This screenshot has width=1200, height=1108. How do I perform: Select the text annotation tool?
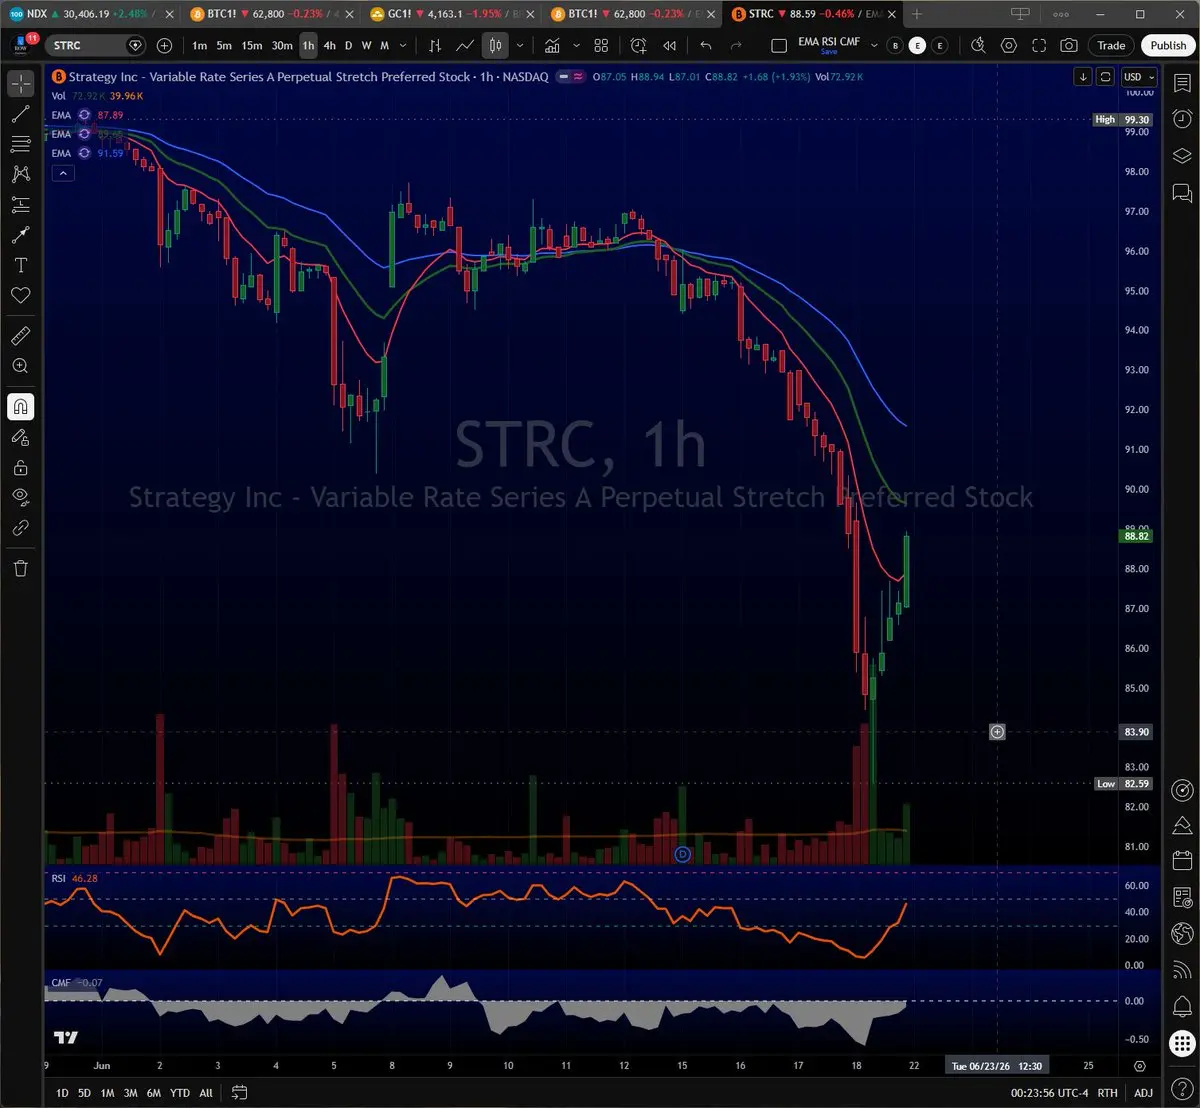click(x=20, y=265)
